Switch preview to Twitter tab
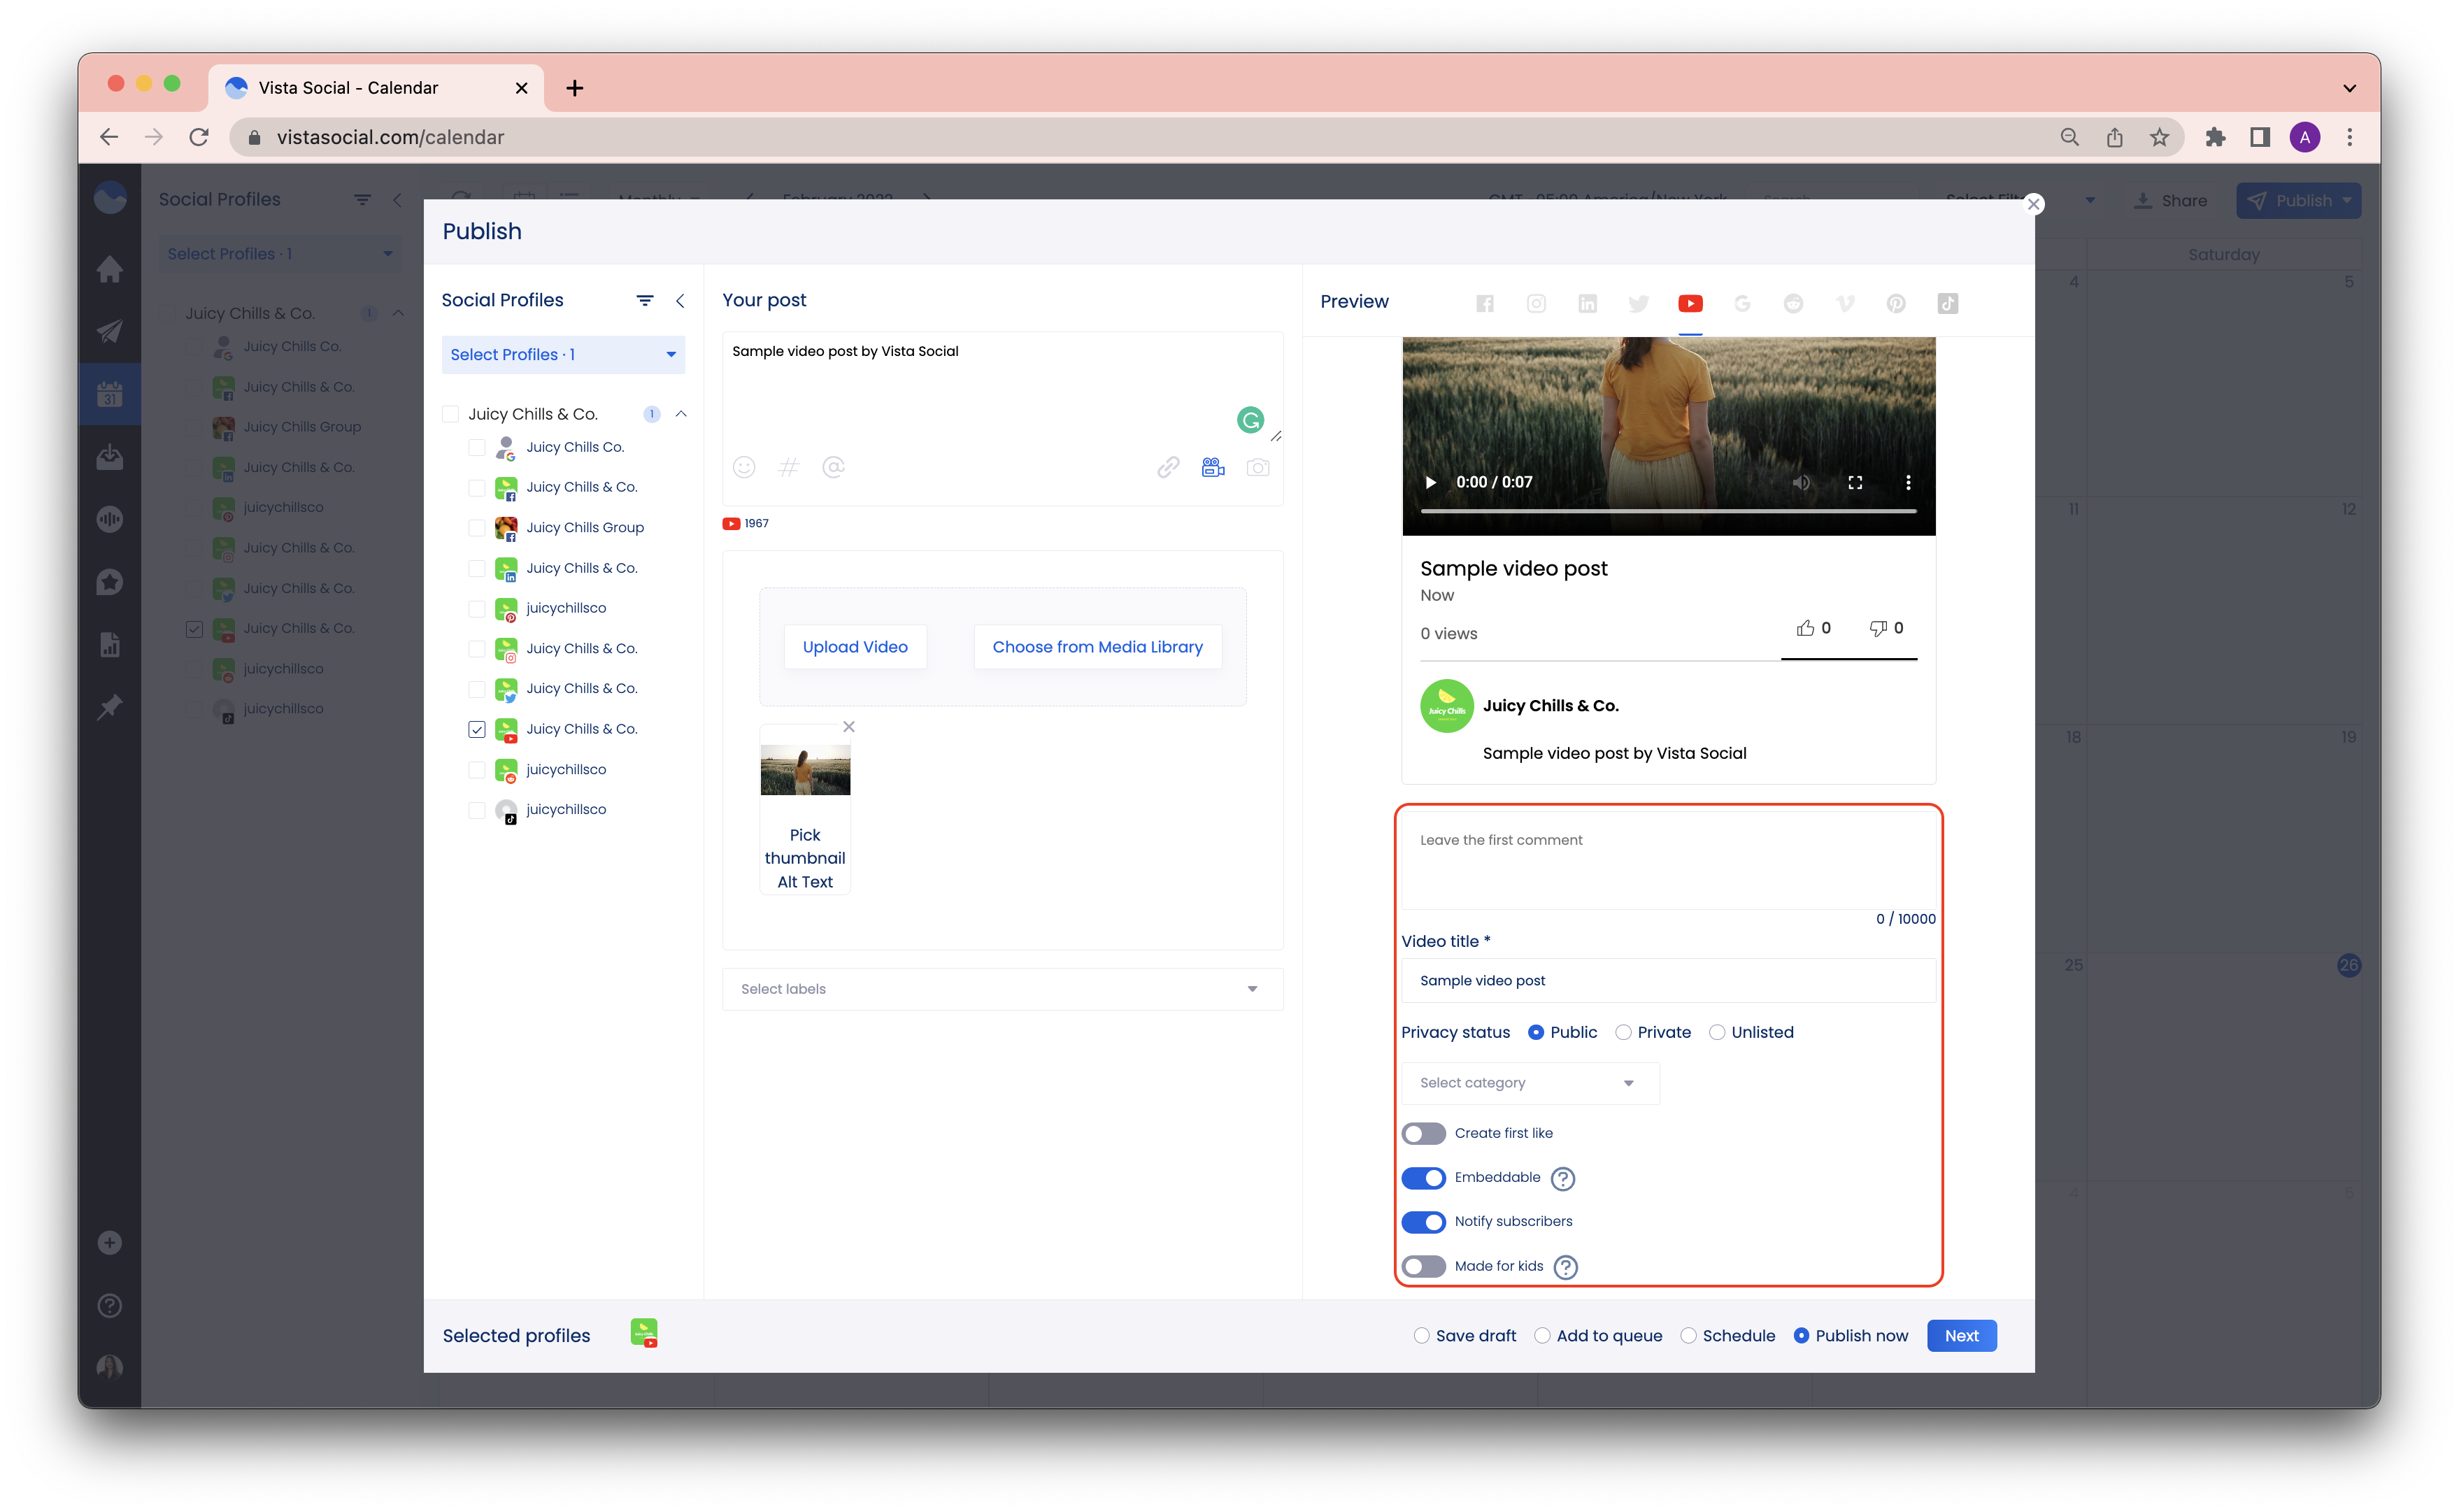 (x=1638, y=303)
